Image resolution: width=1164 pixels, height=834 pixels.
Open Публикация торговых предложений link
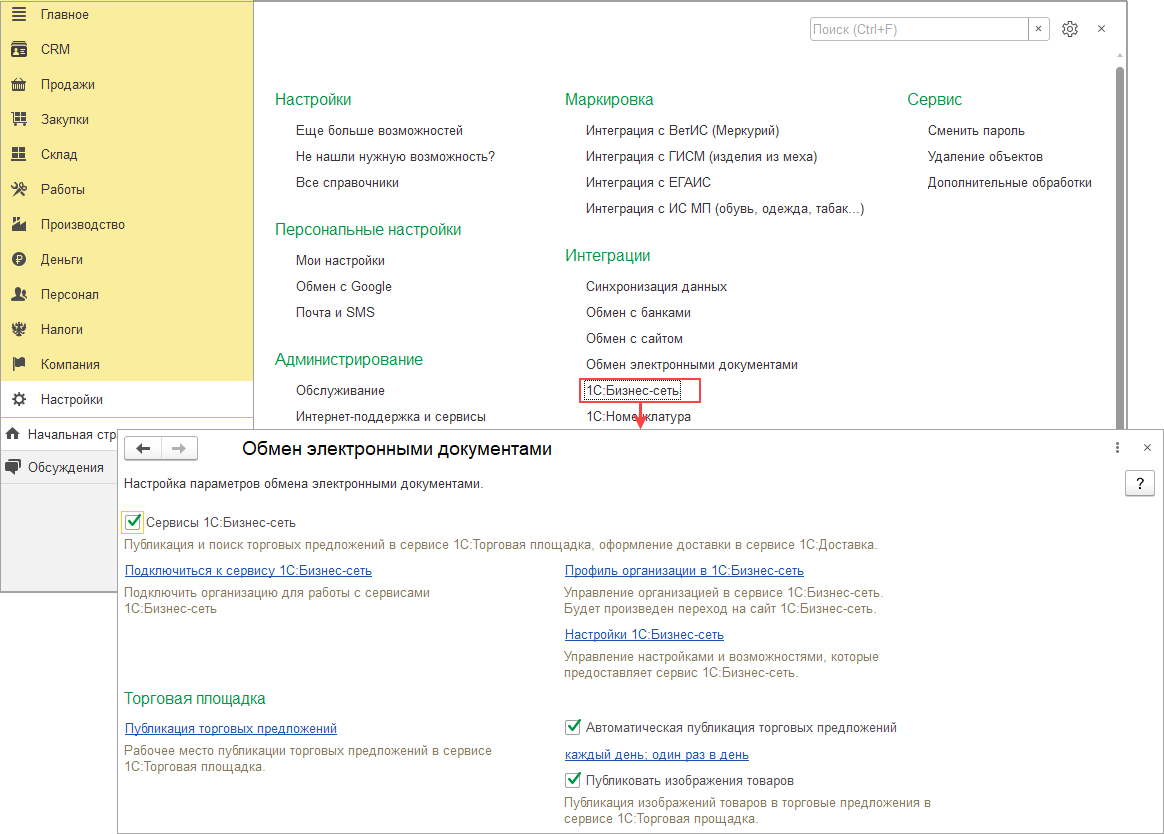[230, 729]
